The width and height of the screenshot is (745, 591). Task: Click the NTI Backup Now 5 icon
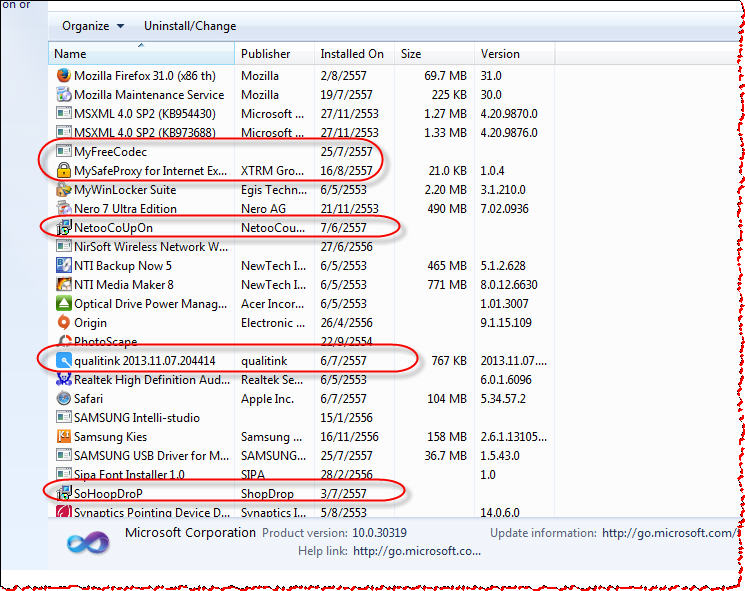click(x=64, y=266)
